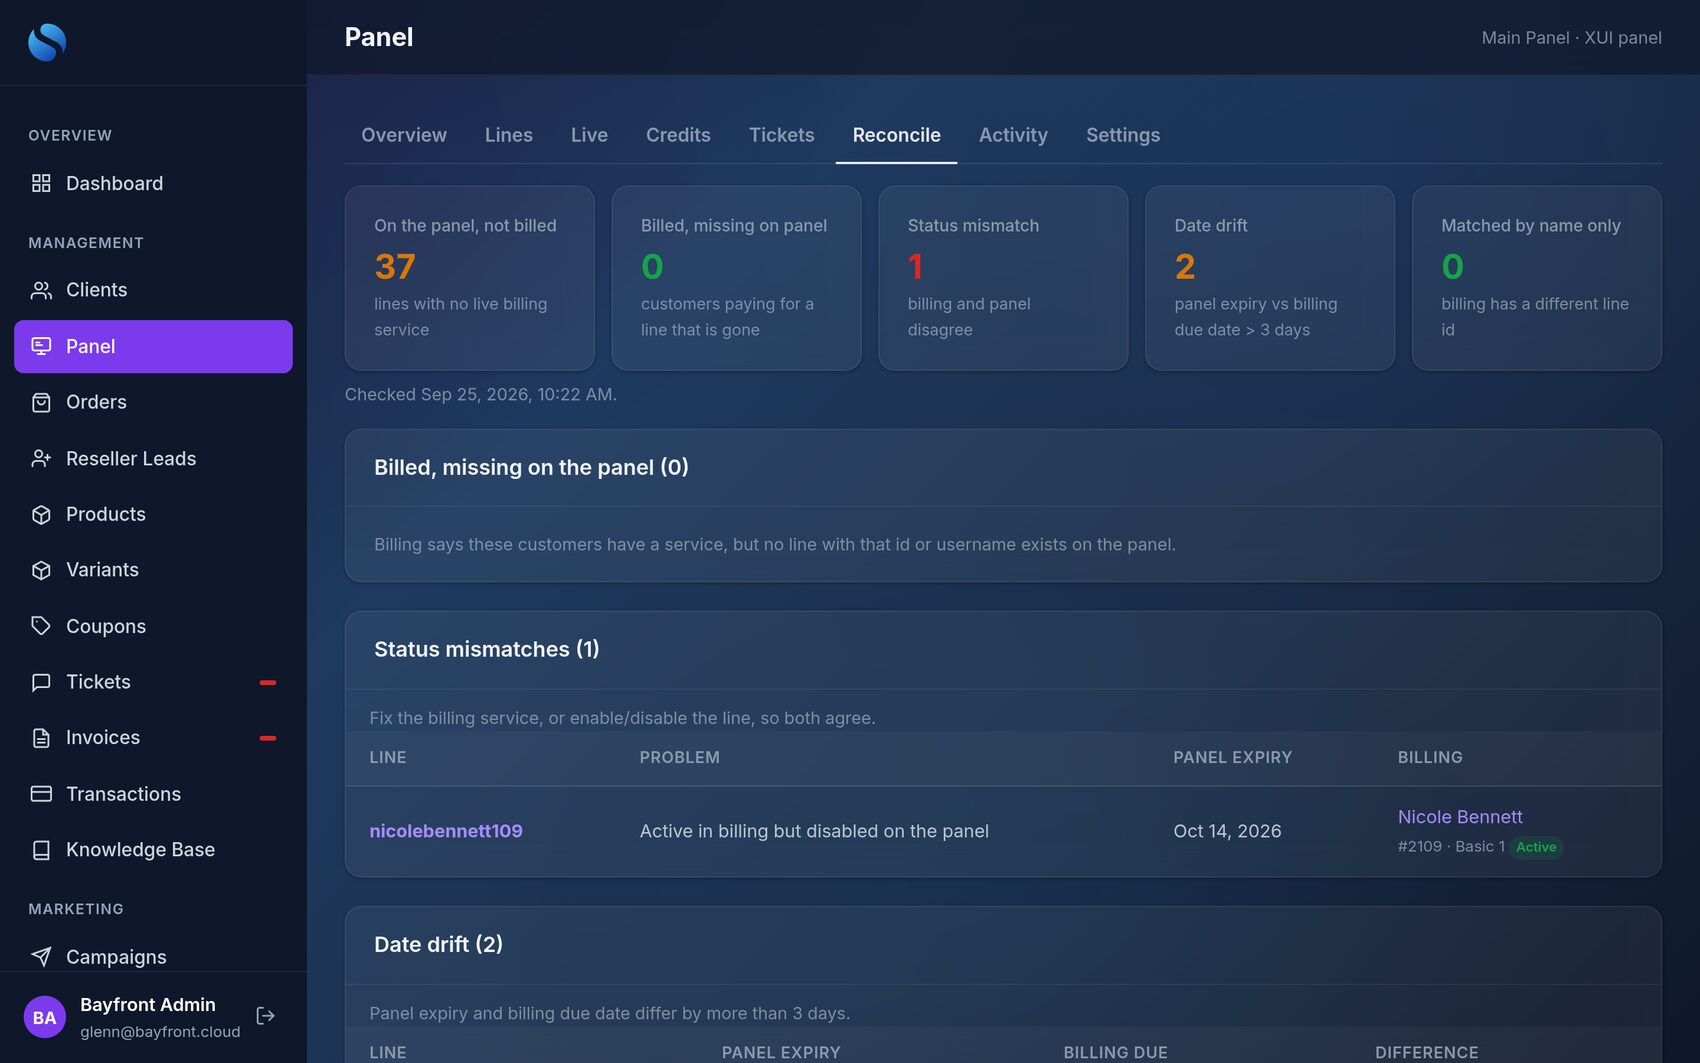
Task: Click the Status mismatch summary card
Action: click(1003, 278)
